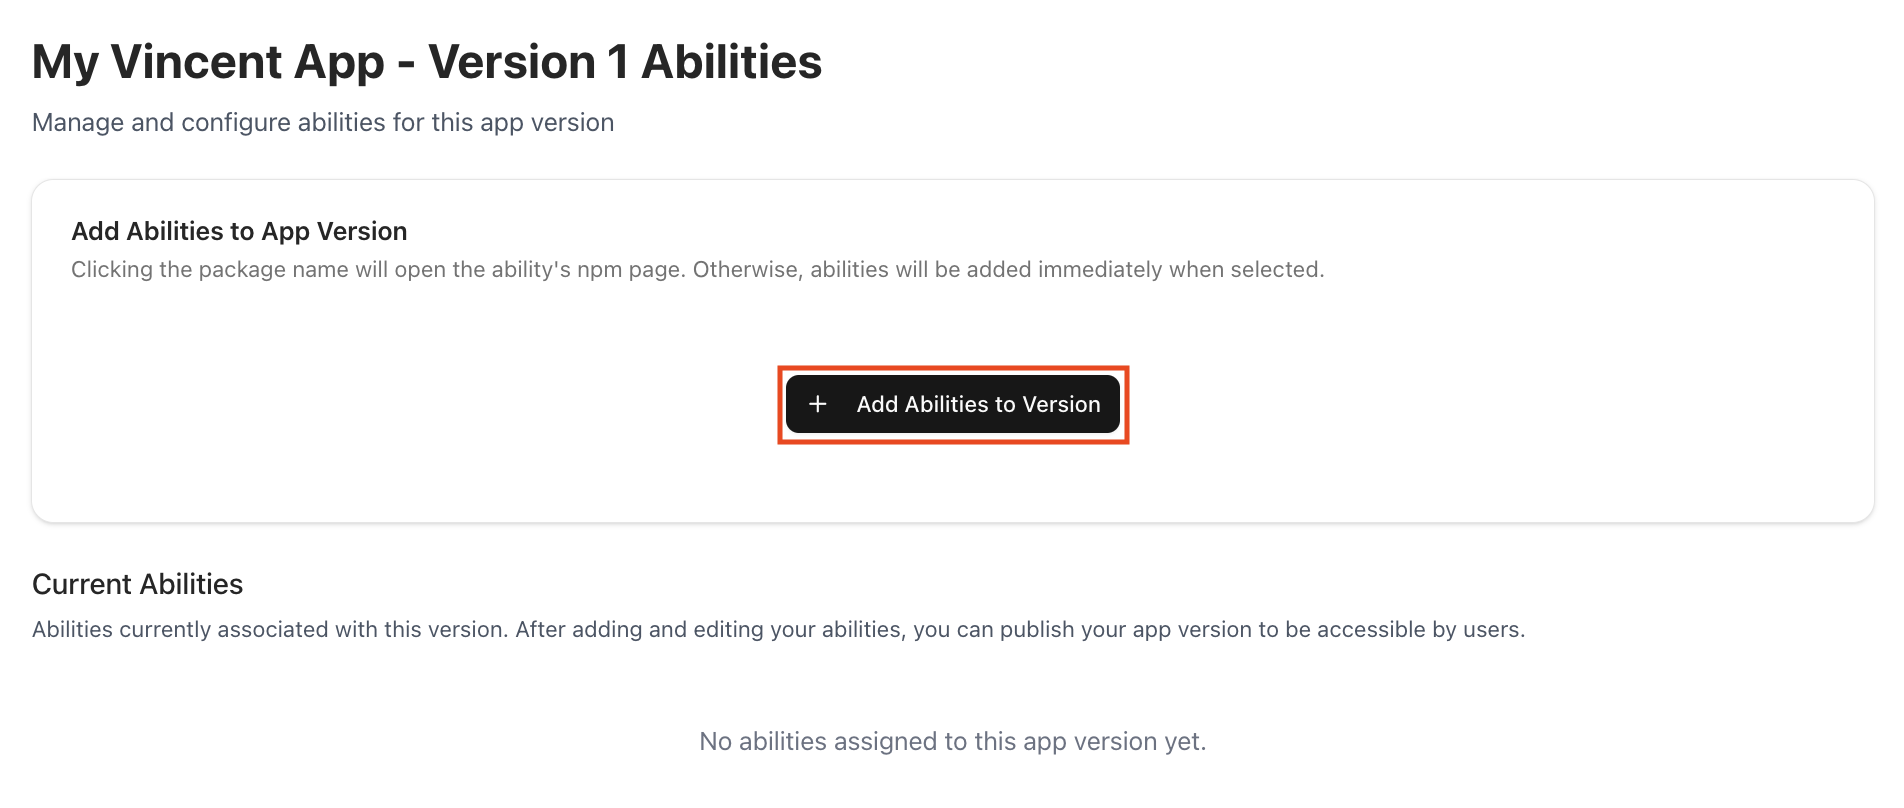This screenshot has height=808, width=1904.
Task: Click the 'Manage and configure abilities' subtitle
Action: pos(323,122)
